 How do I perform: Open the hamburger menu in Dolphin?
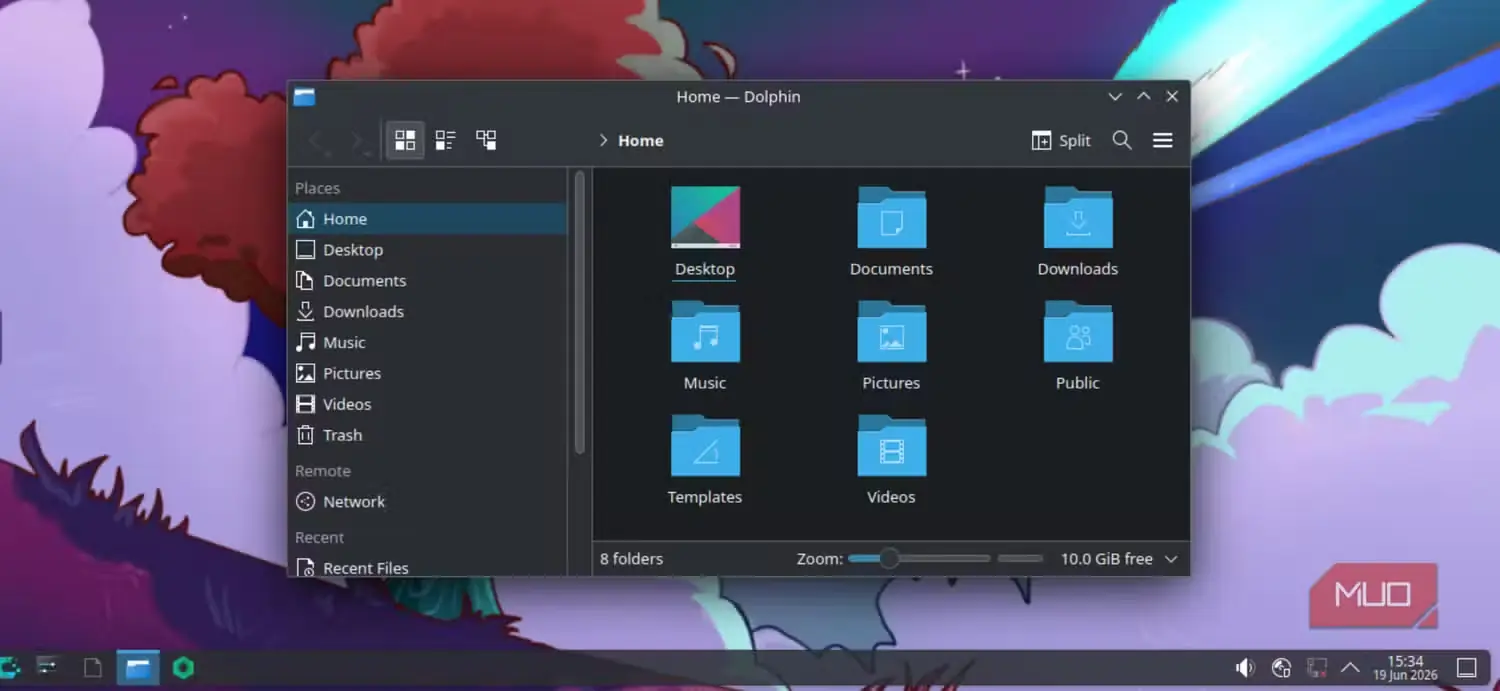(x=1163, y=141)
